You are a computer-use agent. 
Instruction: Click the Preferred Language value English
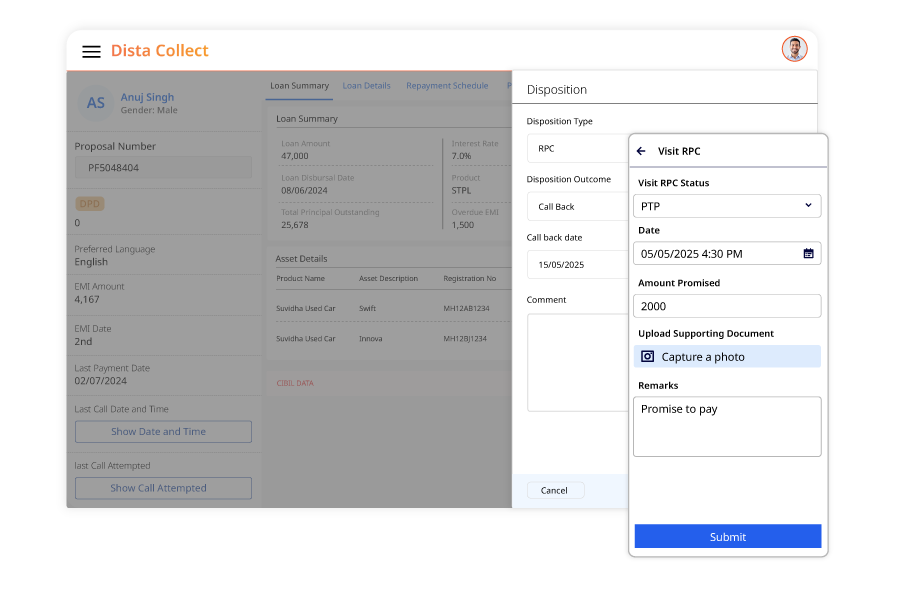[x=91, y=262]
